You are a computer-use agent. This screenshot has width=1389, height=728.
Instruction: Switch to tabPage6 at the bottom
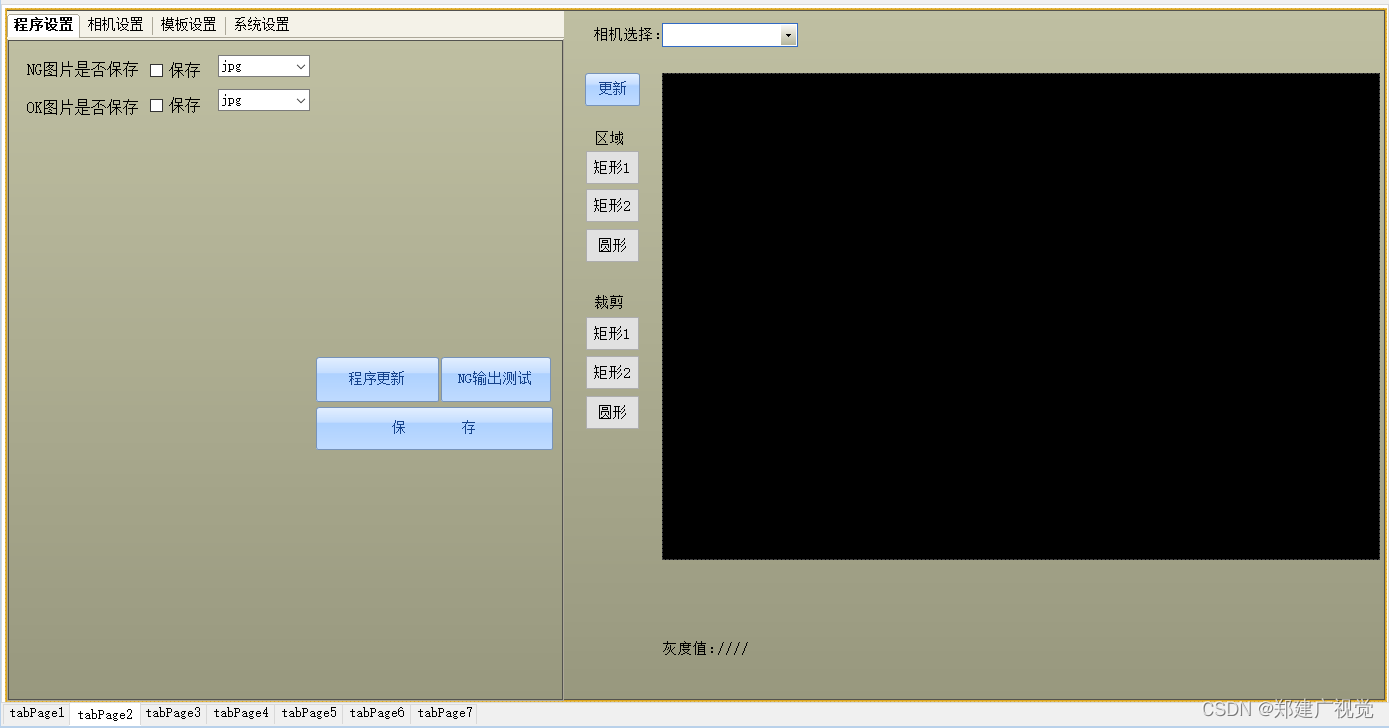click(x=377, y=713)
